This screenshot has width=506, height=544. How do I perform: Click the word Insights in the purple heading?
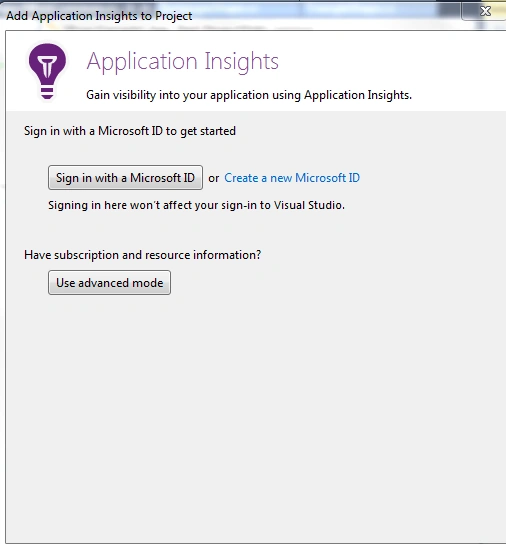pyautogui.click(x=242, y=61)
